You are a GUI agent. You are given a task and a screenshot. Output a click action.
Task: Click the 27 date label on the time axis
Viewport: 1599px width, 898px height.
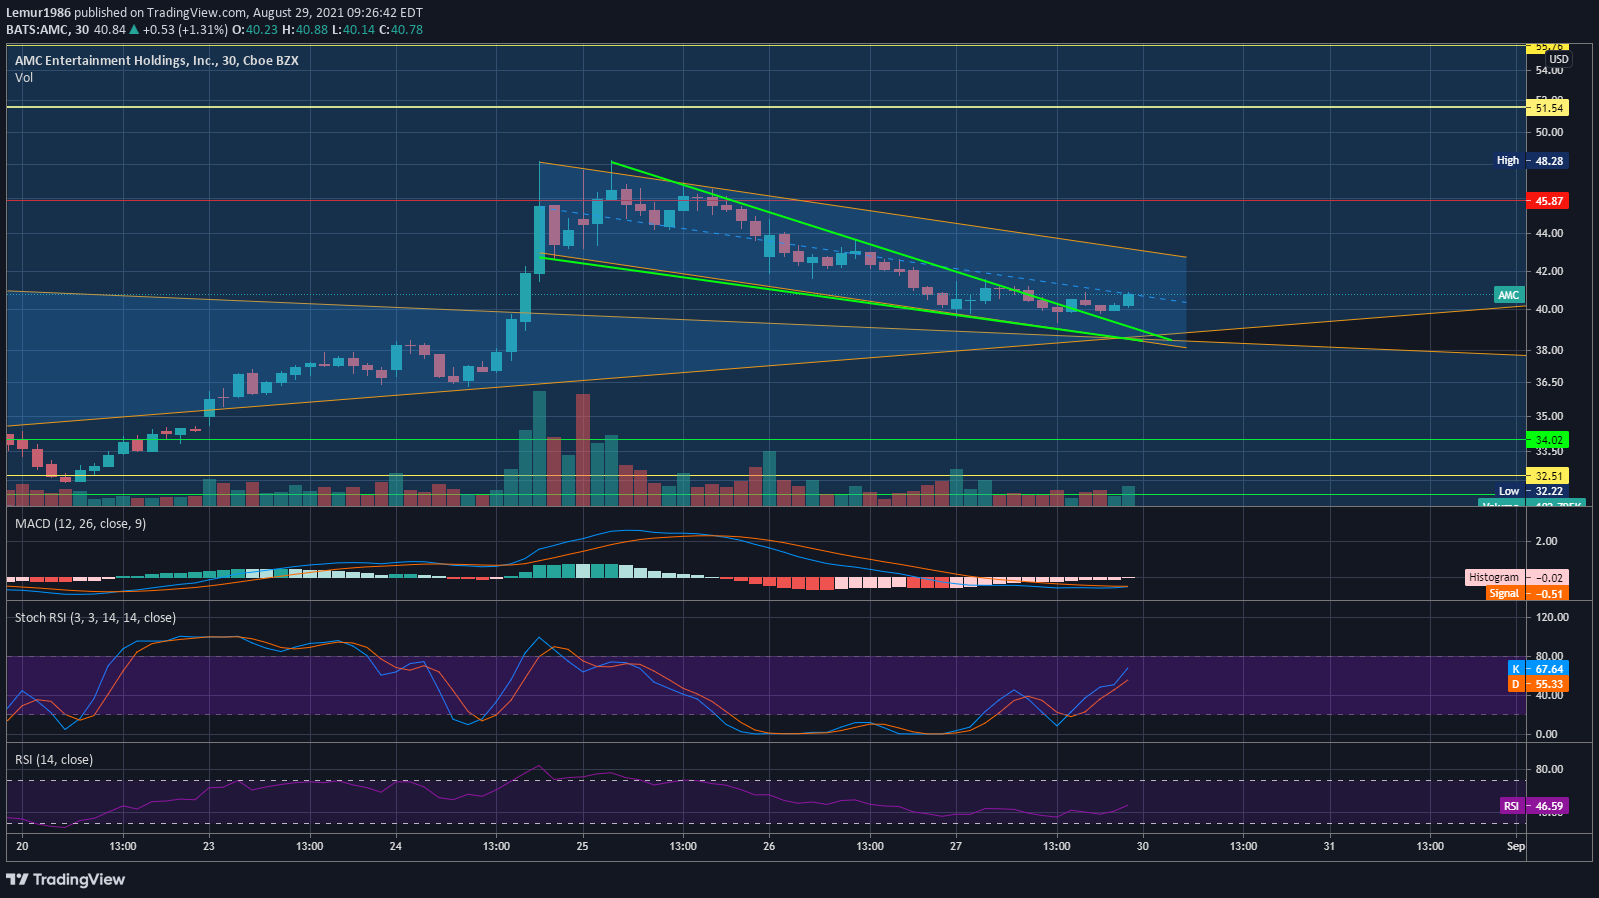[956, 846]
